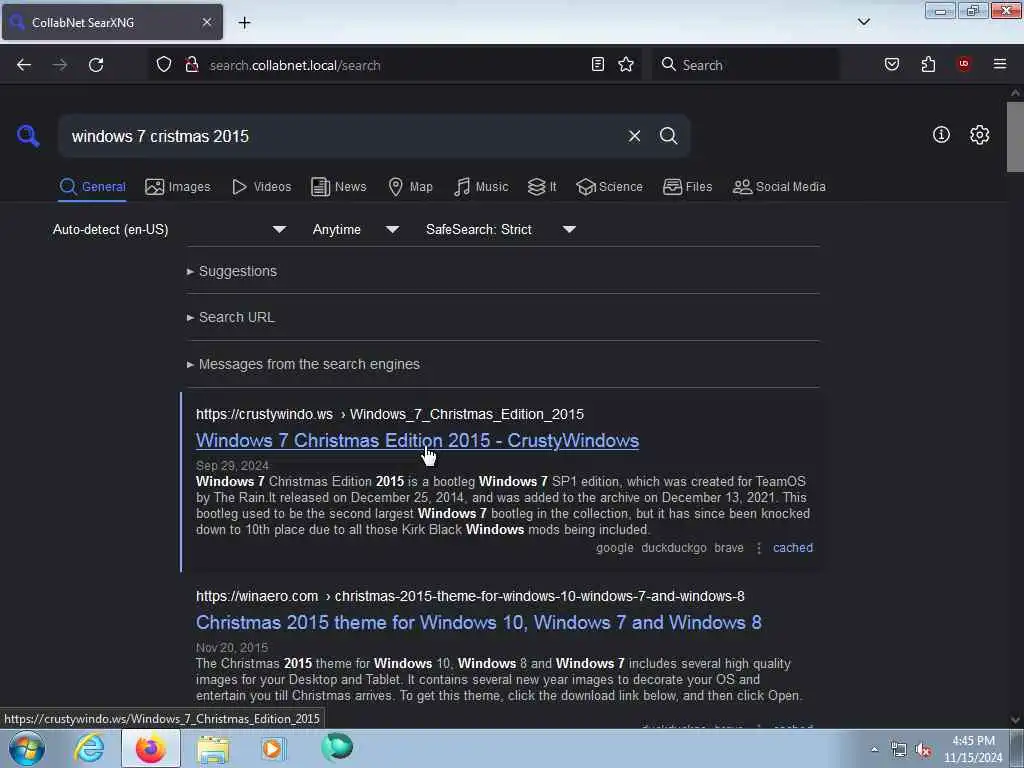Show hidden tray icons arrow
1024x768 pixels.
tap(874, 750)
